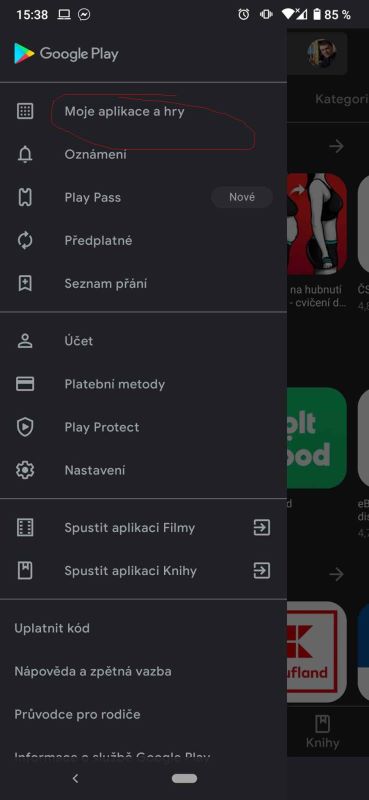
Task: Open Průvodce pro rodiče
Action: coord(77,714)
